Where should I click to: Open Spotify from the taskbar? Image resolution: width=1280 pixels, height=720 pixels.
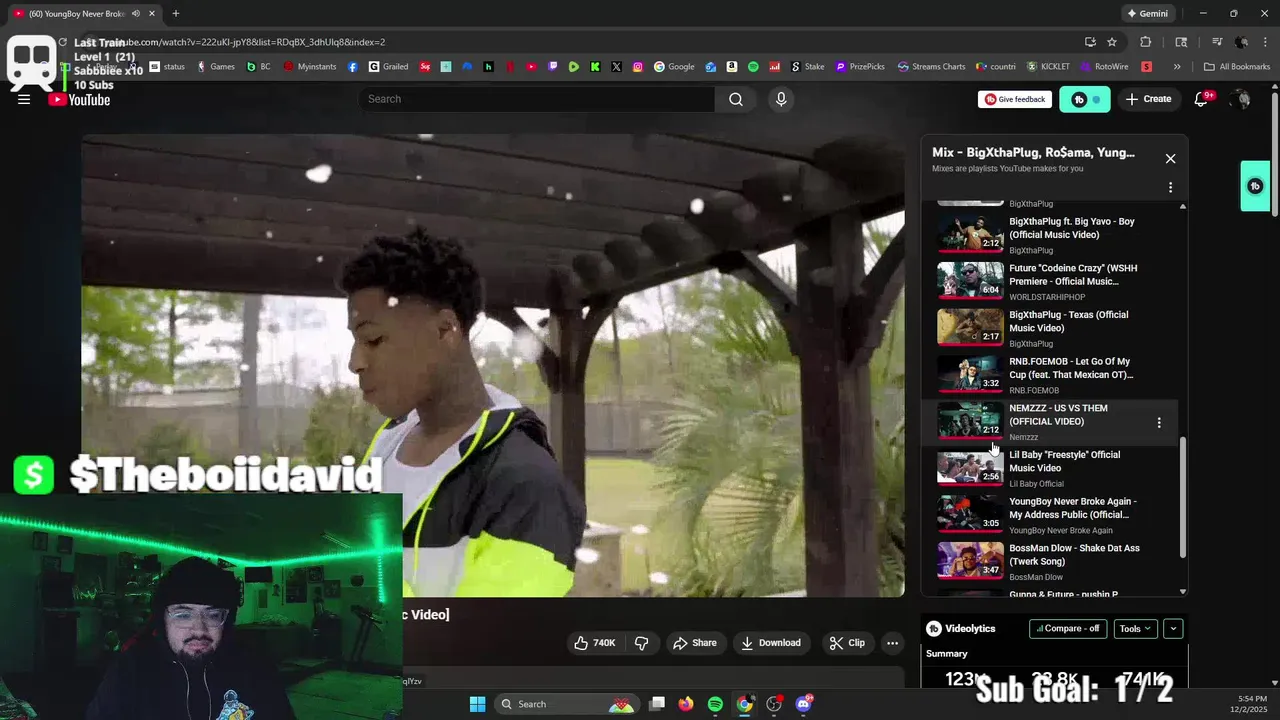point(715,704)
